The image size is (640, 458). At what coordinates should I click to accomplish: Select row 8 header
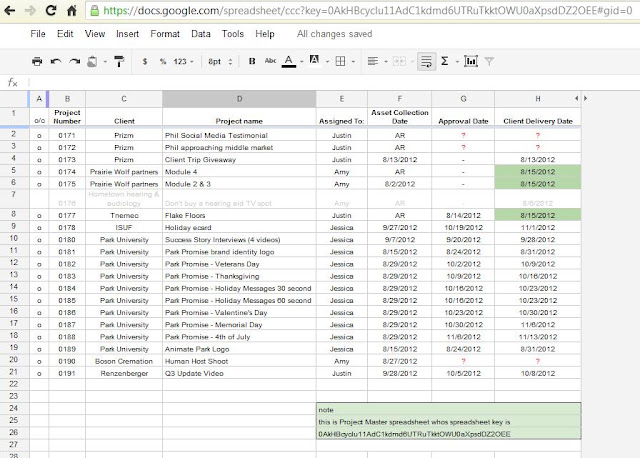point(14,214)
